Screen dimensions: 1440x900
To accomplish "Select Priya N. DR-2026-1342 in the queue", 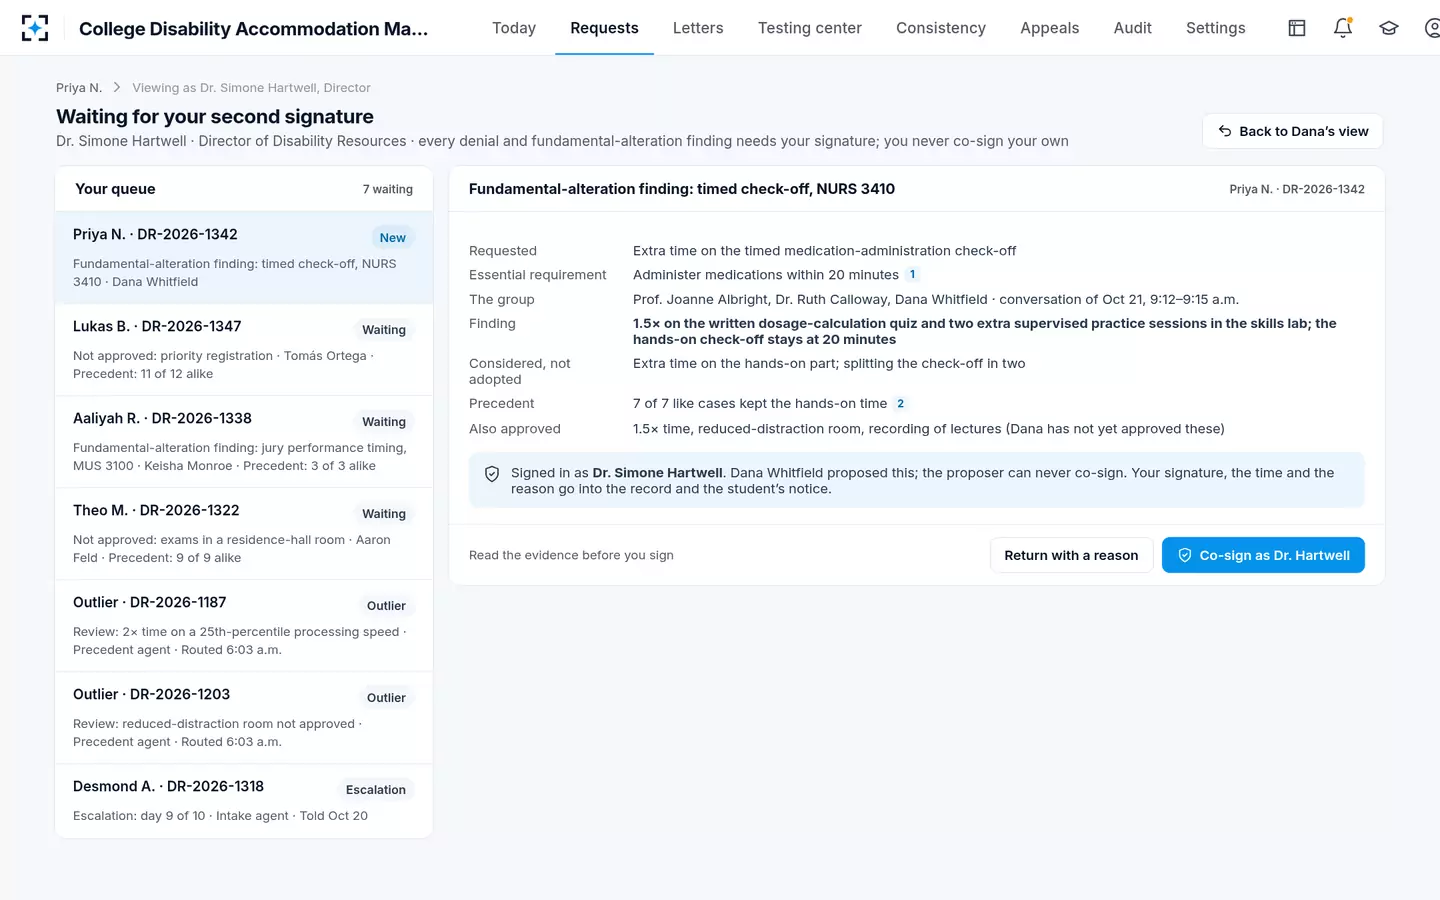I will 244,258.
